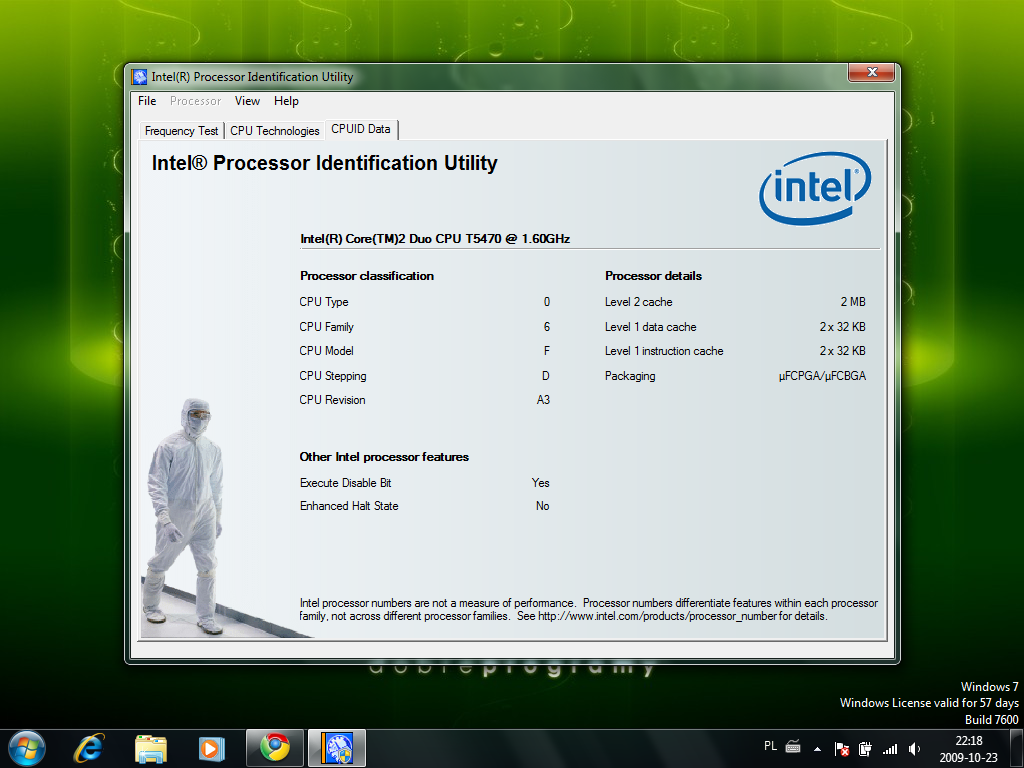
Task: Launch Internet Explorer from taskbar
Action: (90, 747)
